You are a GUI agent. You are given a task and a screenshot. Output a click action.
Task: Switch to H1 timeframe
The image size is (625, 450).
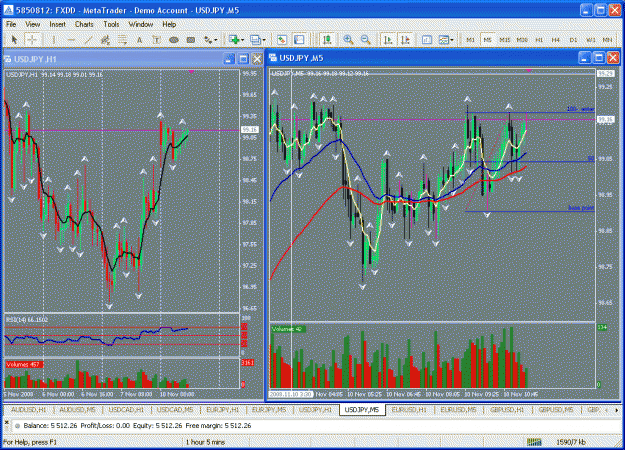pyautogui.click(x=539, y=40)
